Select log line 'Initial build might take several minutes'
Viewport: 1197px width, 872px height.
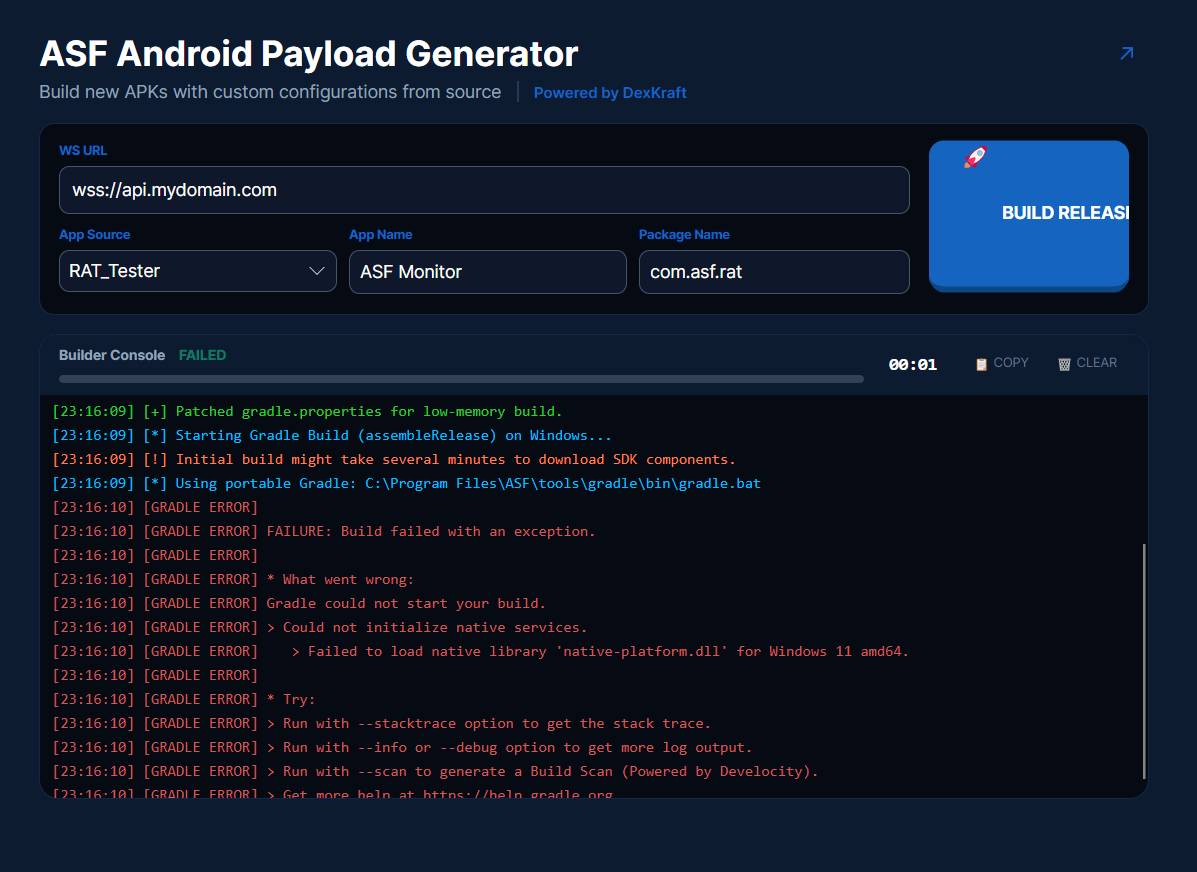pyautogui.click(x=394, y=460)
